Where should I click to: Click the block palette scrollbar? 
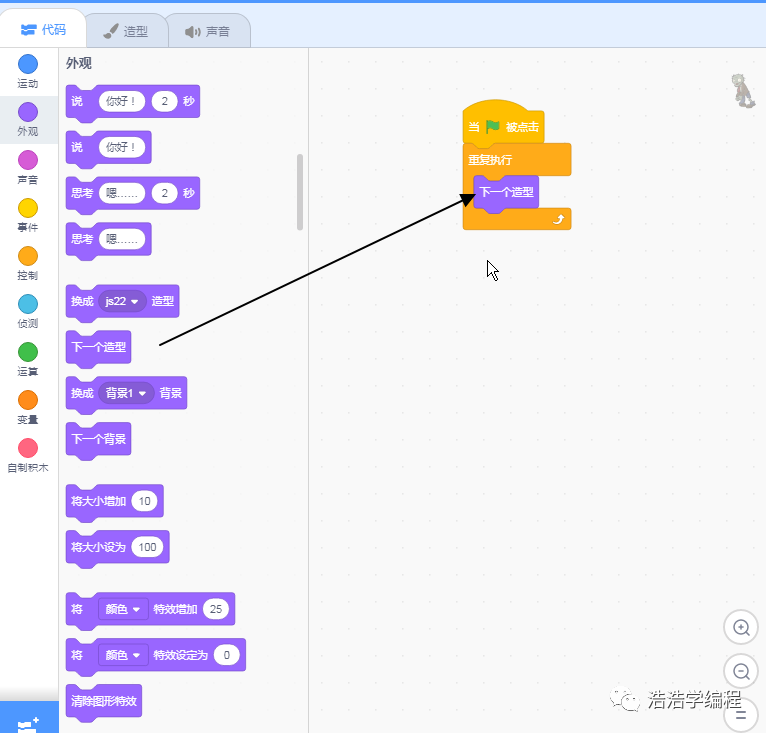(x=300, y=192)
